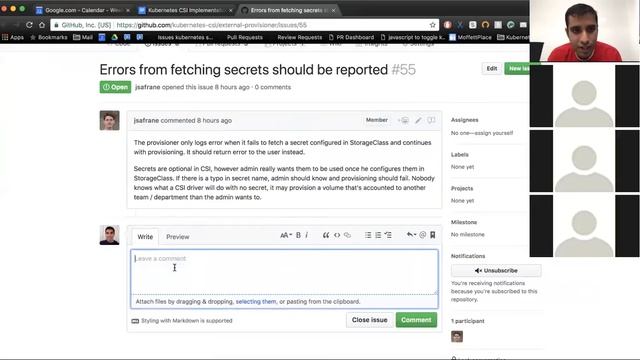Edit jsafrane's comment using pencil icon
The width and height of the screenshot is (640, 360).
point(418,120)
